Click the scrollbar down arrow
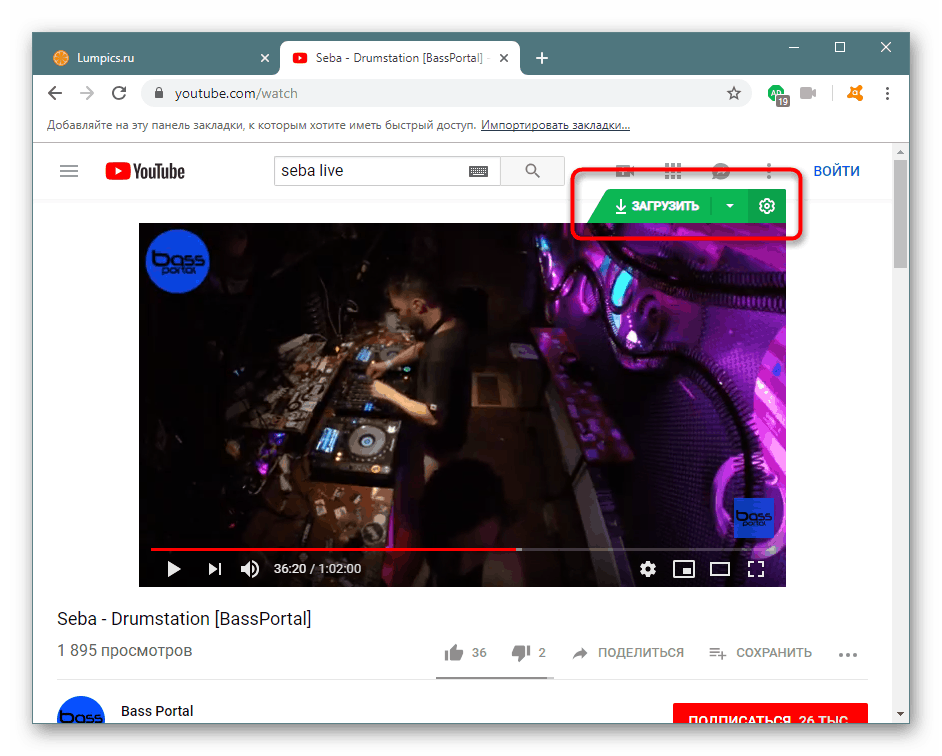The height and width of the screenshot is (756, 942). [x=900, y=714]
